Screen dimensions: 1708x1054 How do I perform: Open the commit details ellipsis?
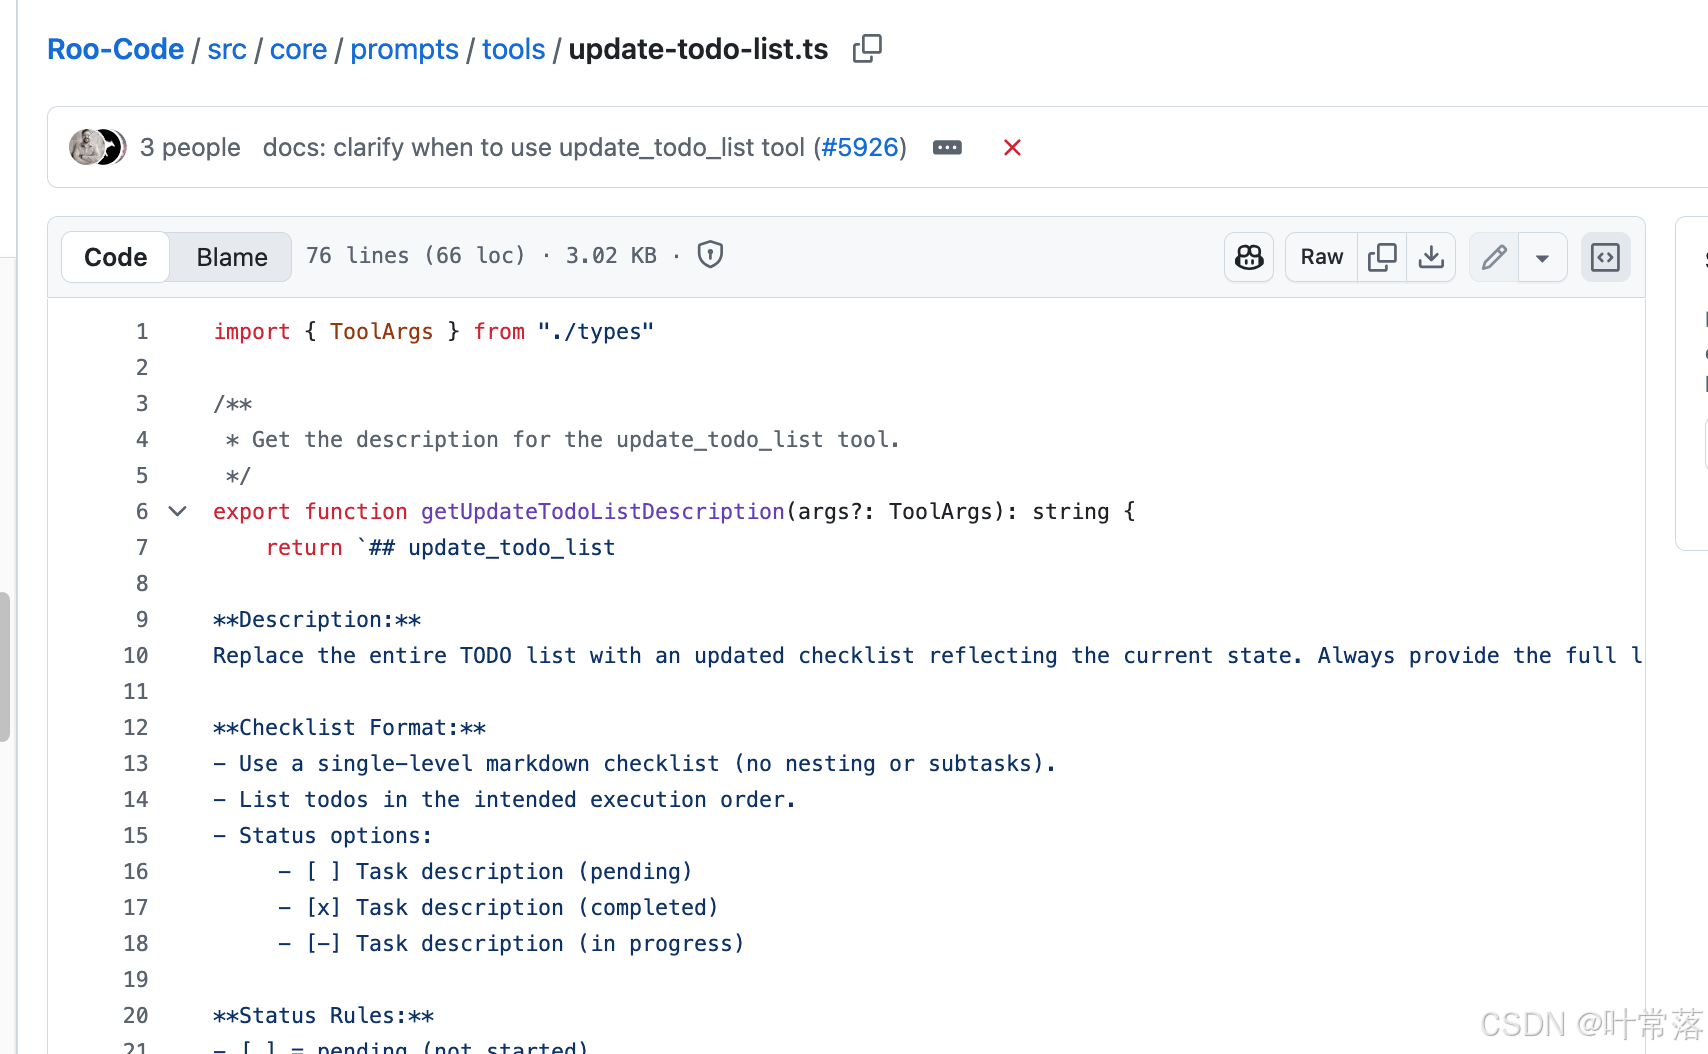click(947, 147)
